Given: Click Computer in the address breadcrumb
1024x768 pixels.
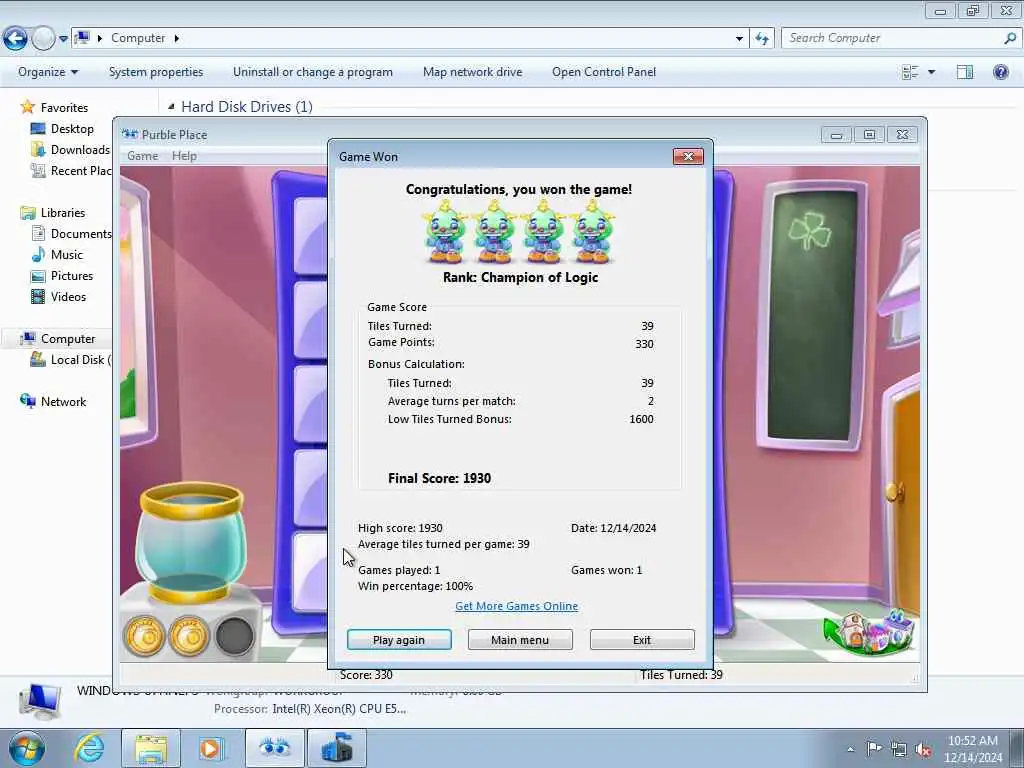Looking at the screenshot, I should click(138, 38).
